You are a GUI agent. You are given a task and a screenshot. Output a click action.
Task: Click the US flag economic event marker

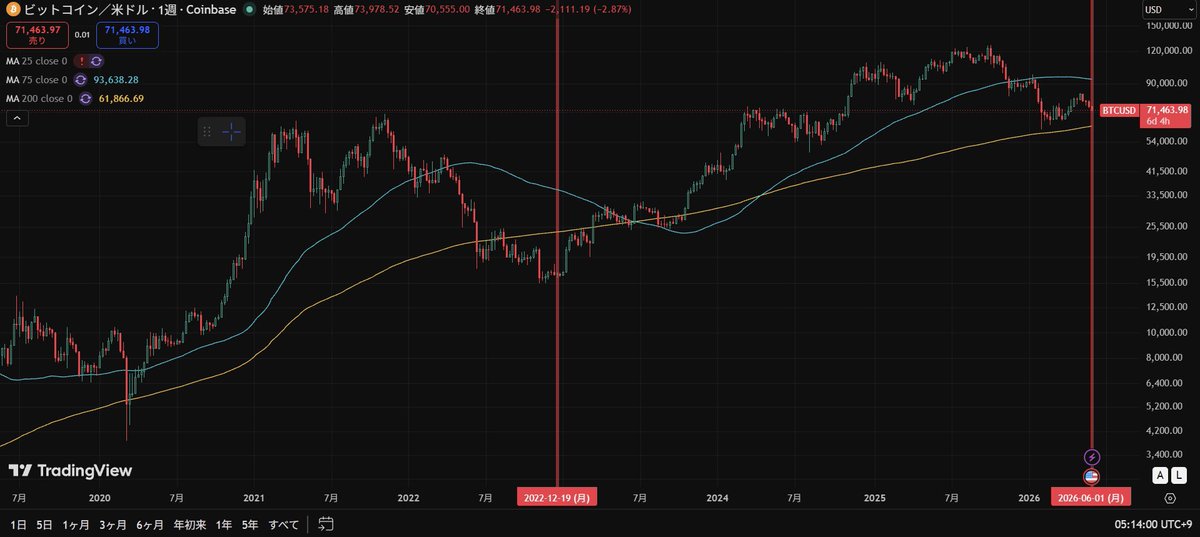[1092, 476]
